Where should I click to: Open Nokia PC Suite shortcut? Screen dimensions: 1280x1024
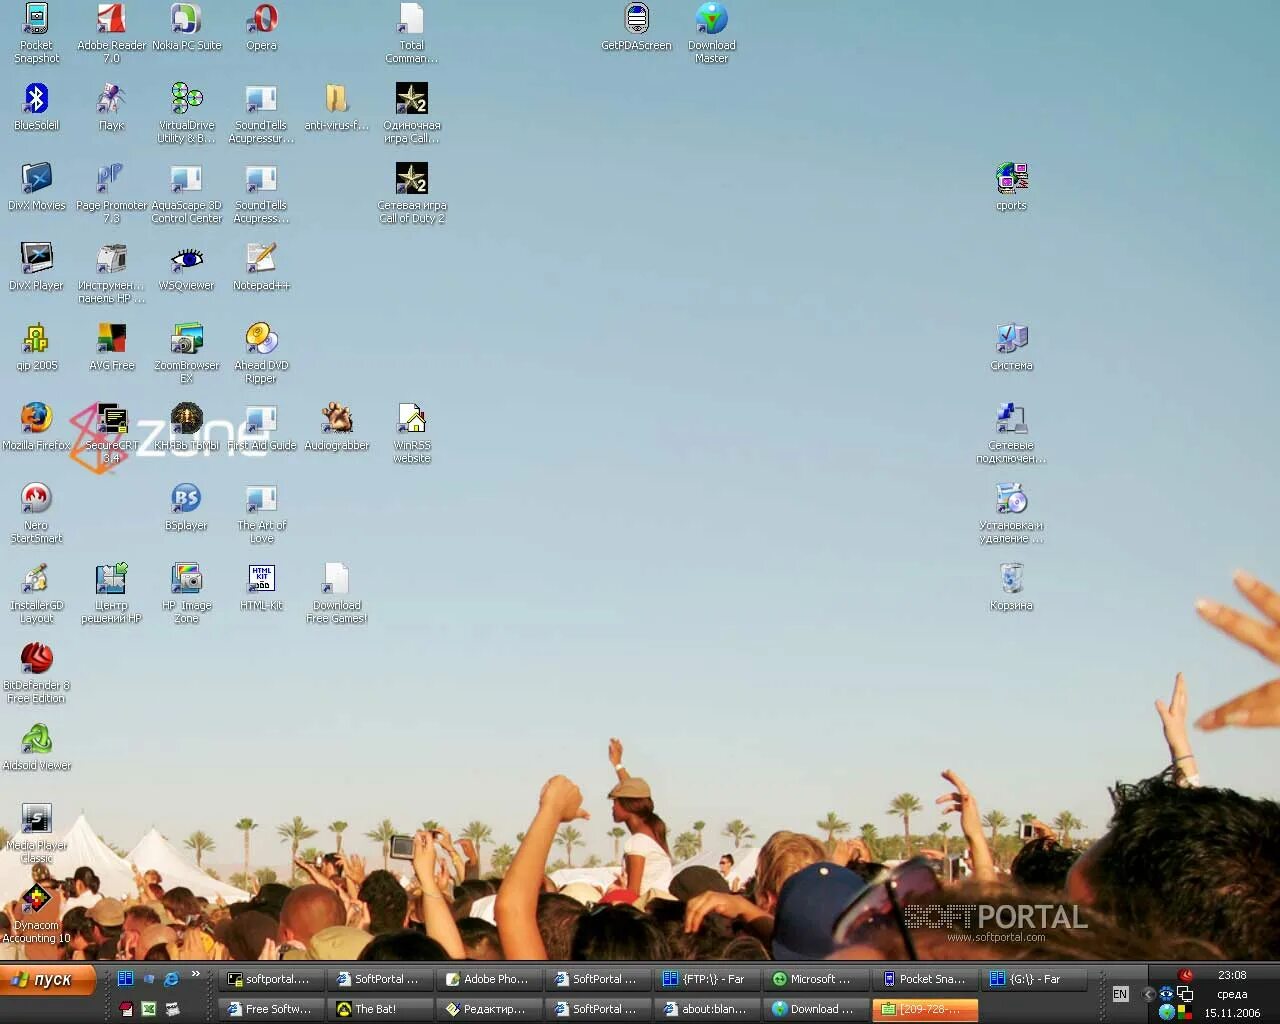point(186,27)
